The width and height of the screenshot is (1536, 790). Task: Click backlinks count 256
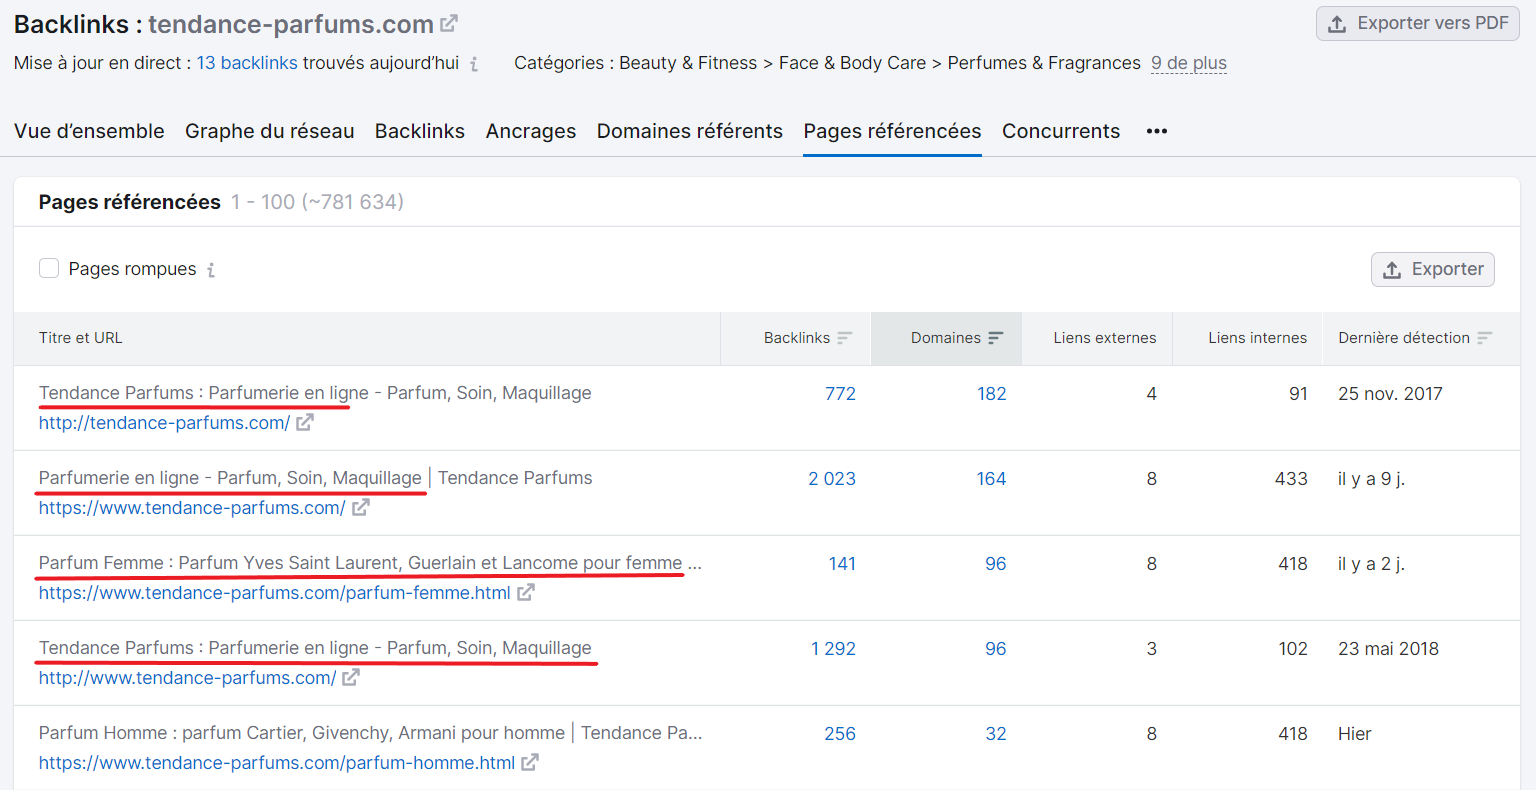click(840, 734)
